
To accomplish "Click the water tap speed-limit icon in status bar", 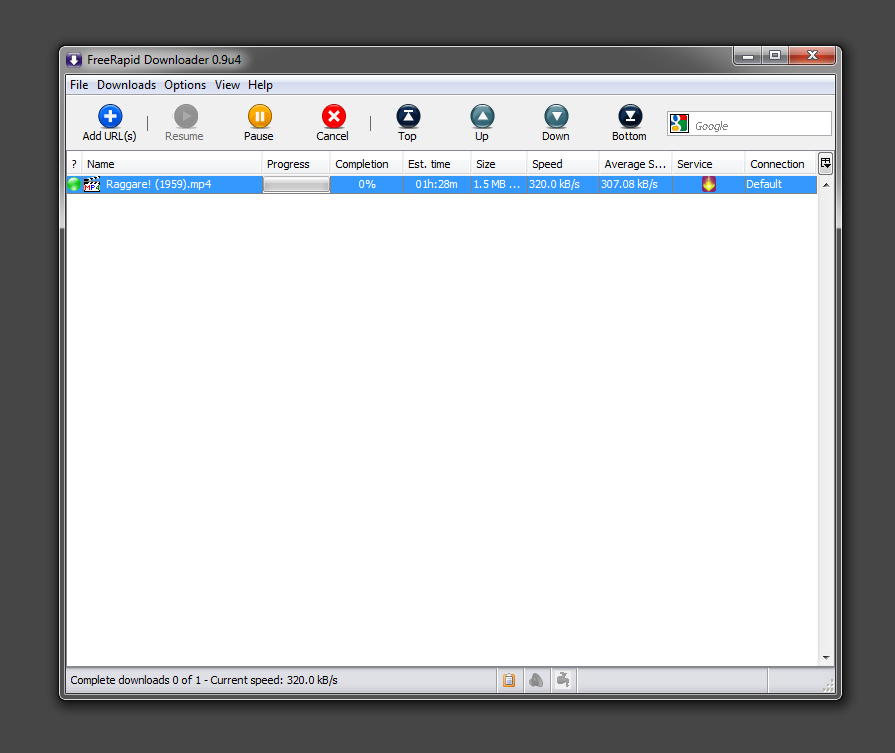I will [563, 679].
